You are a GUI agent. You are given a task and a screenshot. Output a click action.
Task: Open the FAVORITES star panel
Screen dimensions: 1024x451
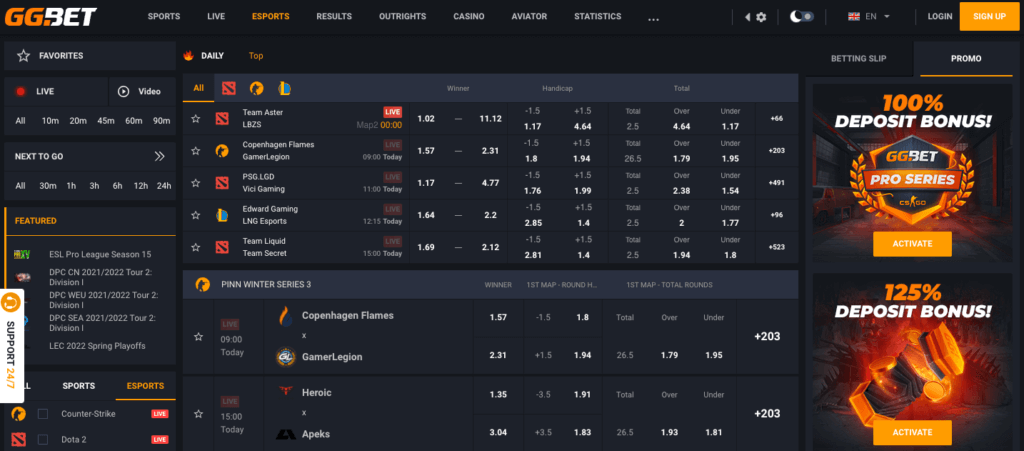coord(90,56)
